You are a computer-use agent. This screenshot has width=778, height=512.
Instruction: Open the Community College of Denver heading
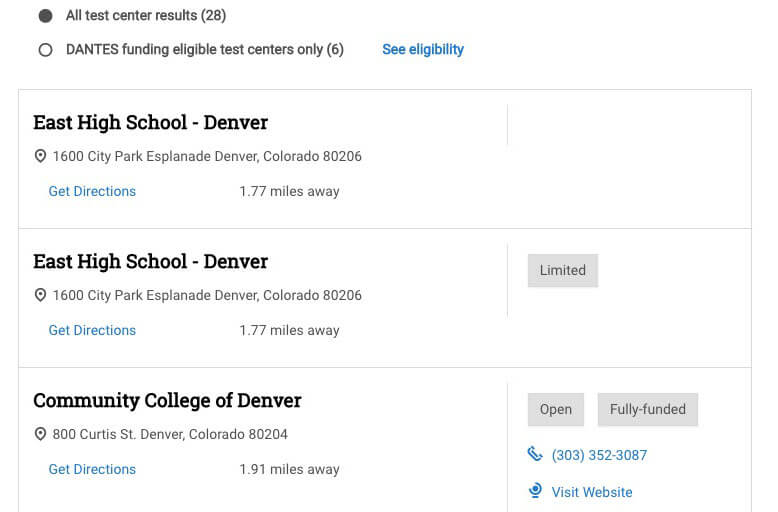[x=167, y=400]
